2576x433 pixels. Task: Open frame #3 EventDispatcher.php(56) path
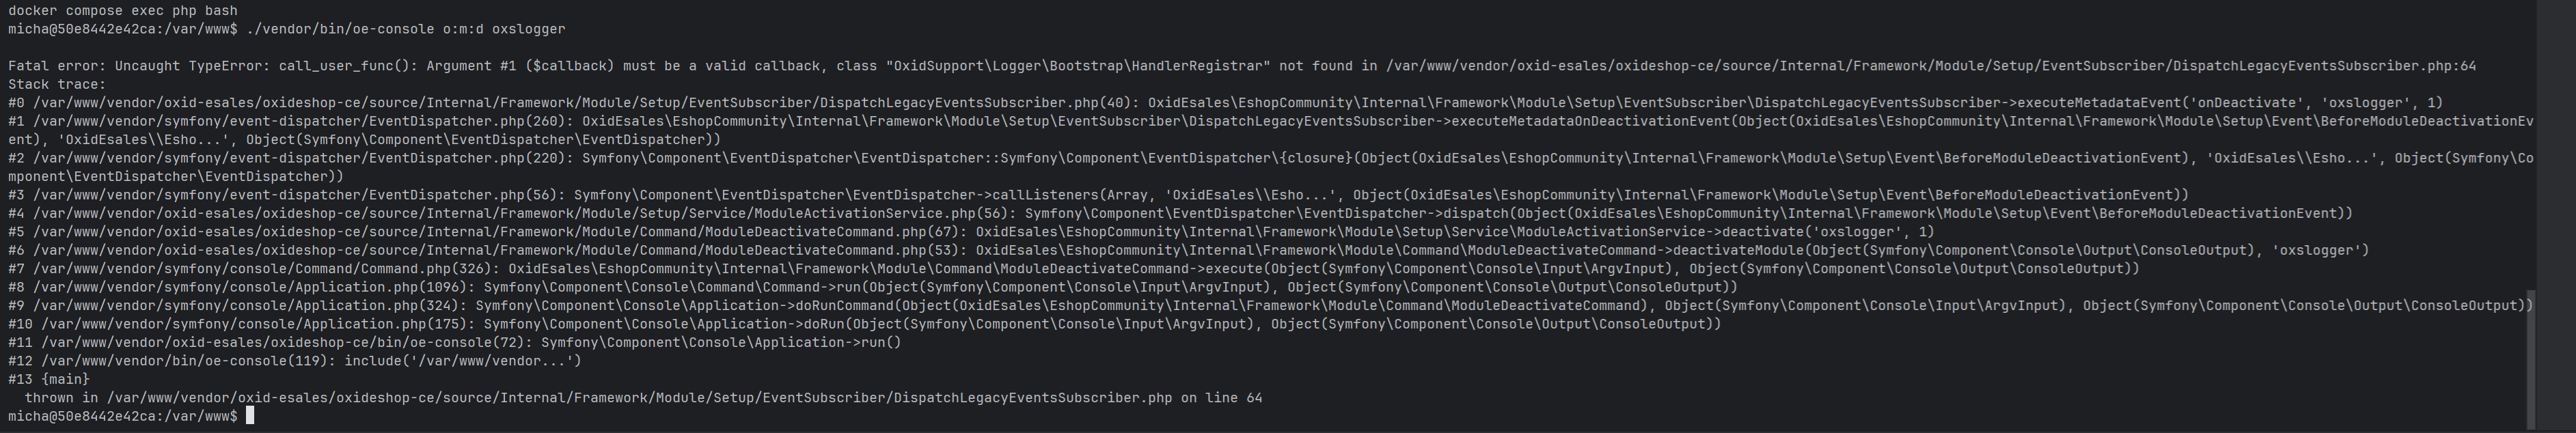pos(295,195)
